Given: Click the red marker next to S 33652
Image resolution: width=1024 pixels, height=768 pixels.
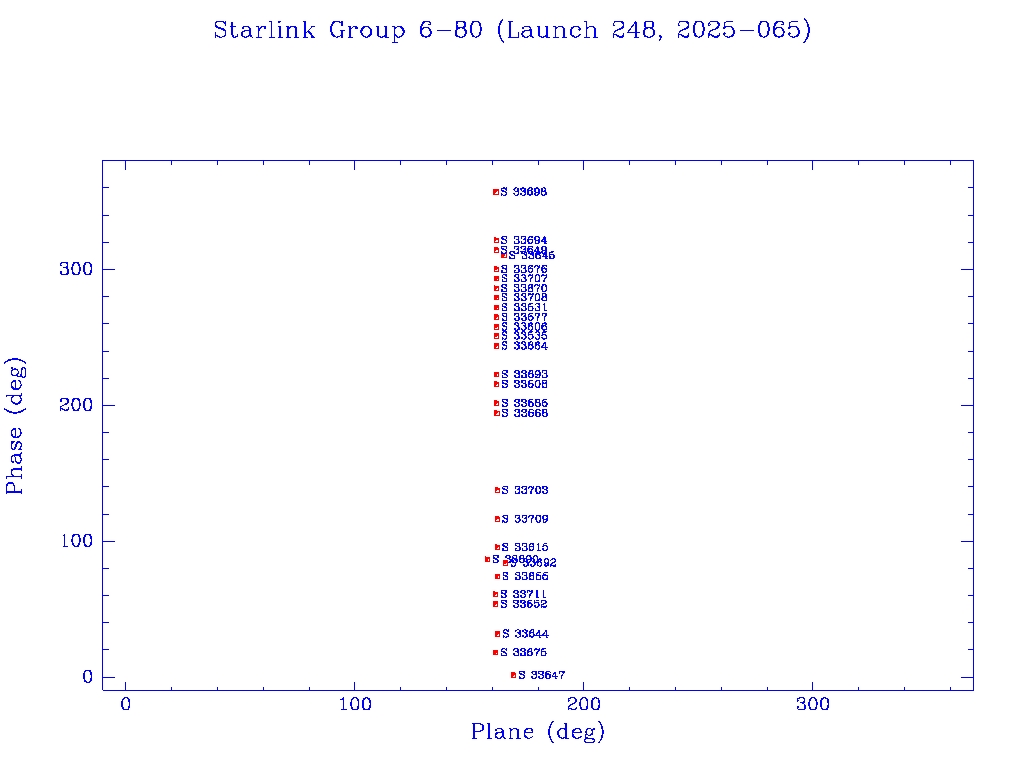Looking at the screenshot, I should (x=495, y=604).
